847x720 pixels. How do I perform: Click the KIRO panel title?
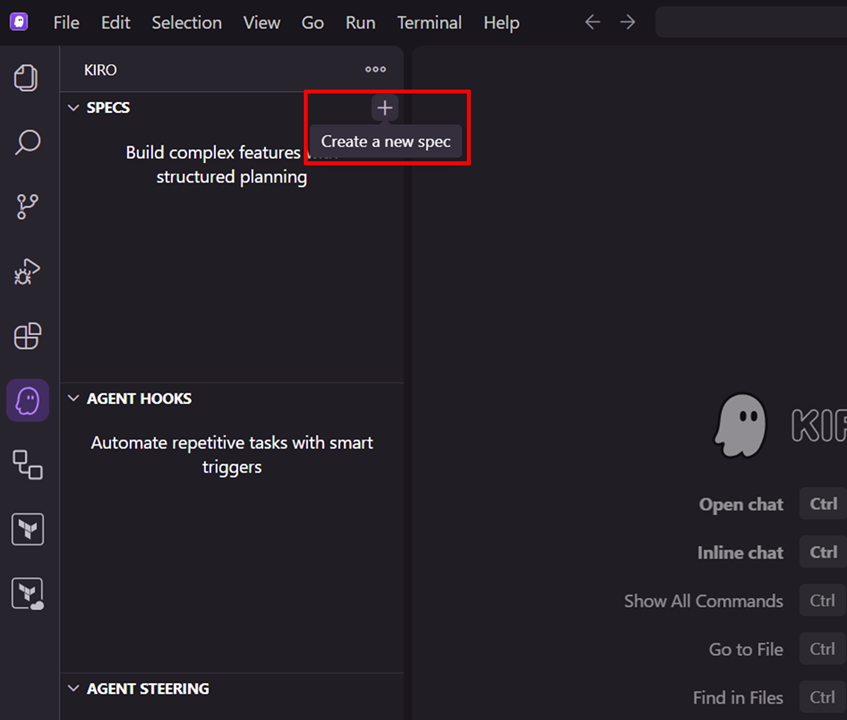[x=100, y=70]
